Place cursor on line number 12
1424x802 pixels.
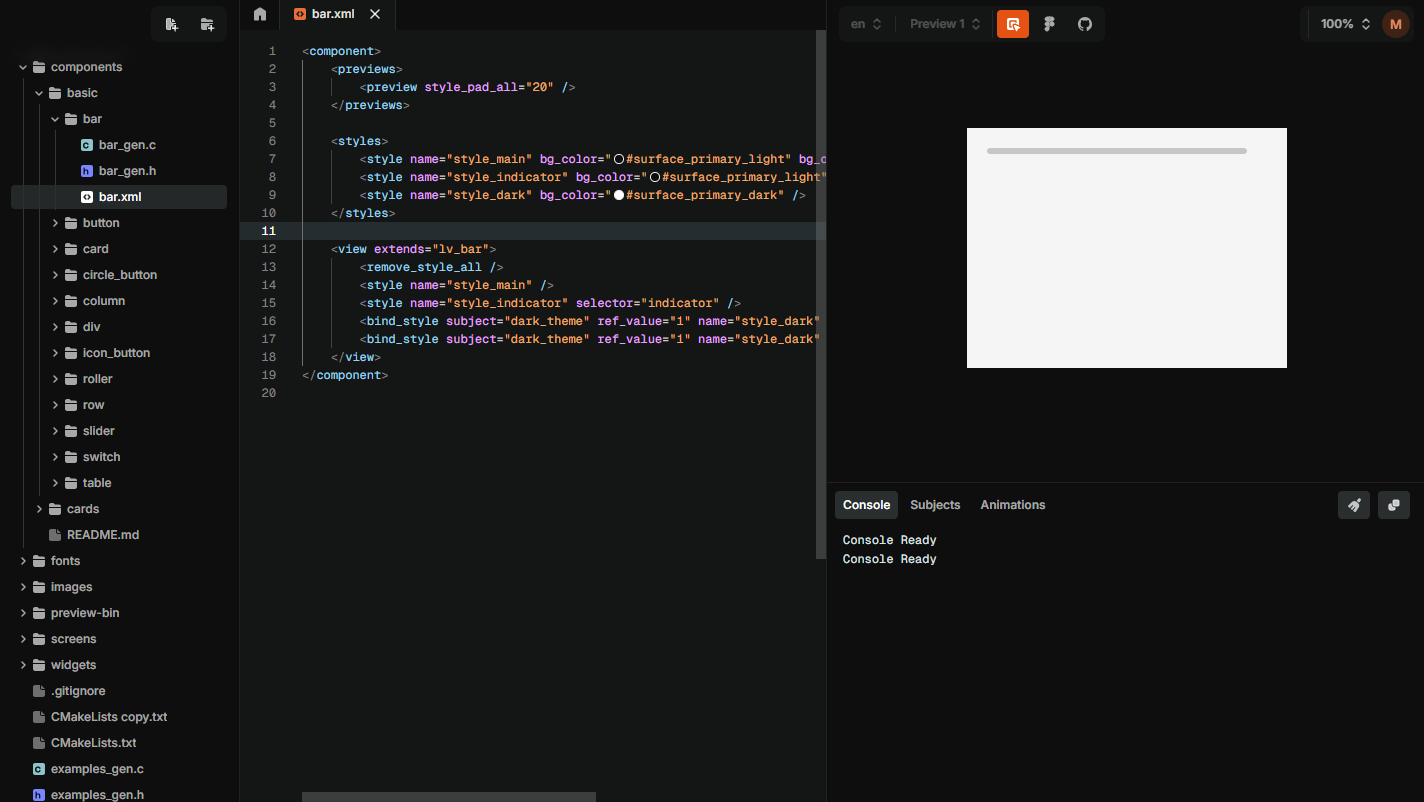click(x=269, y=249)
